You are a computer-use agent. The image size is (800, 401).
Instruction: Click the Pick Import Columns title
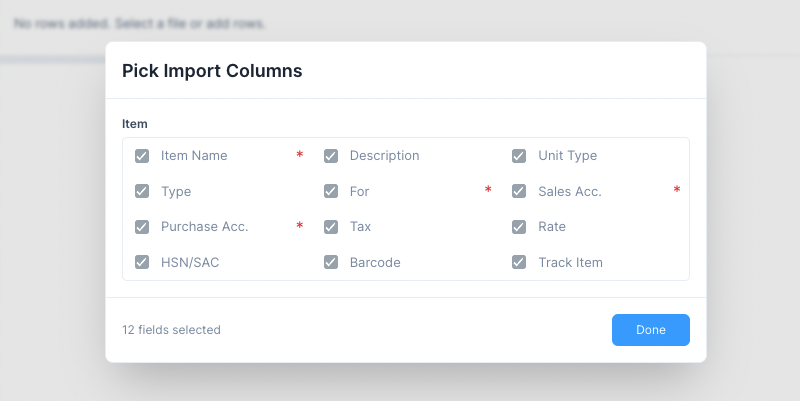pyautogui.click(x=212, y=70)
